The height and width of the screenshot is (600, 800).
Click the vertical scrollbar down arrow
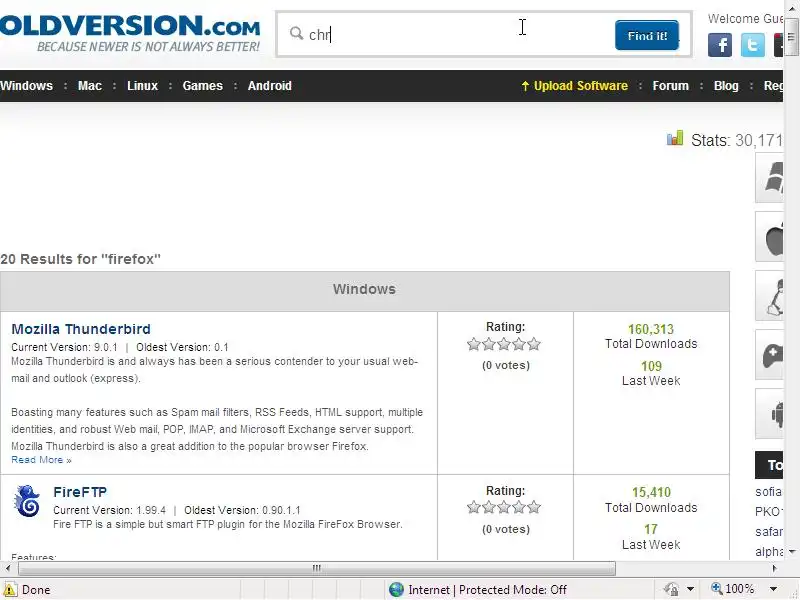click(x=792, y=552)
